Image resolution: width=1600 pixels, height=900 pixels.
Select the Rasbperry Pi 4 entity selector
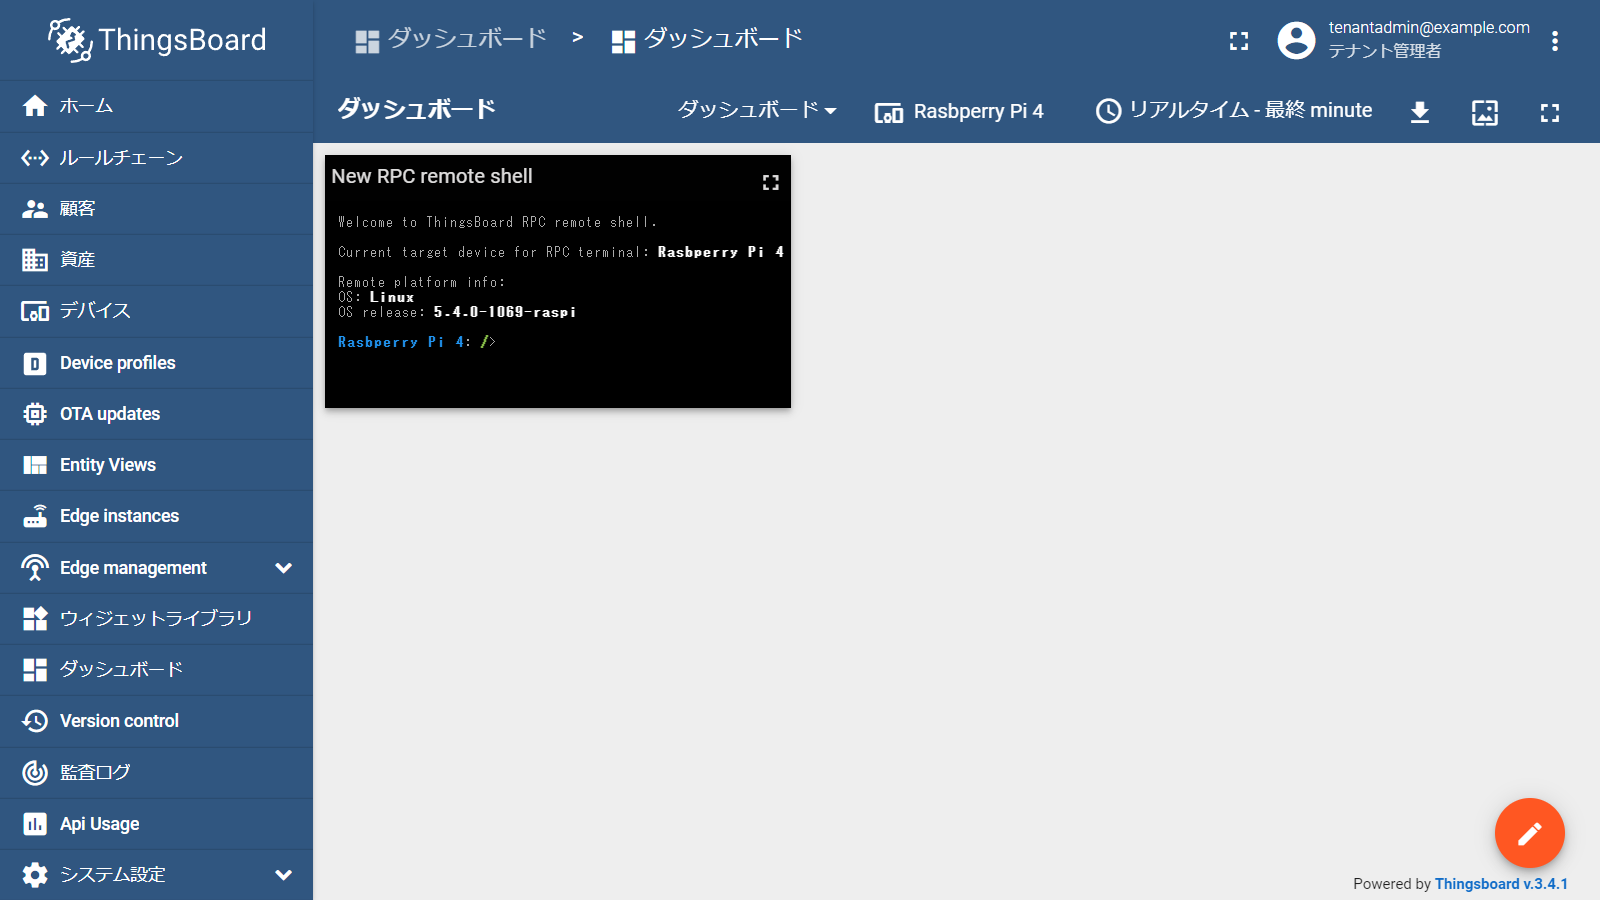point(959,111)
